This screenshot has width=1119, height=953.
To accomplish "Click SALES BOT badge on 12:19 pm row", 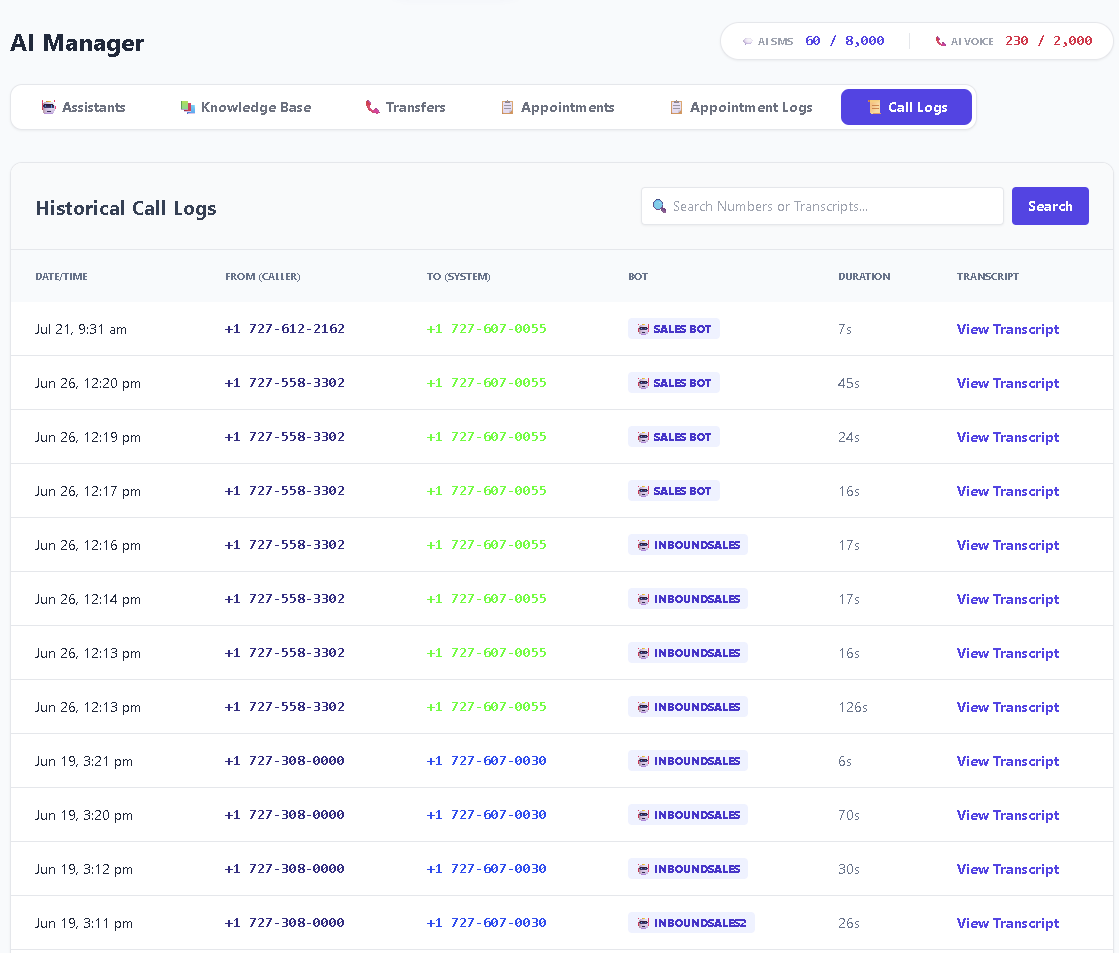I will (x=674, y=437).
